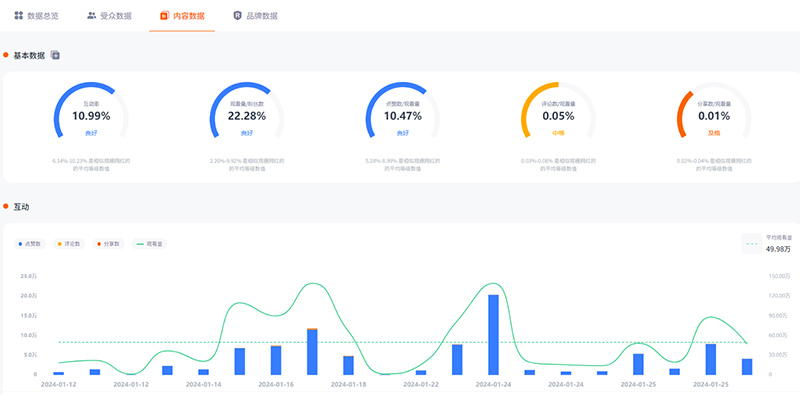Viewport: 800px width, 395px height.
Task: Click the blue bar above 2024-01-14
Action: (x=204, y=372)
